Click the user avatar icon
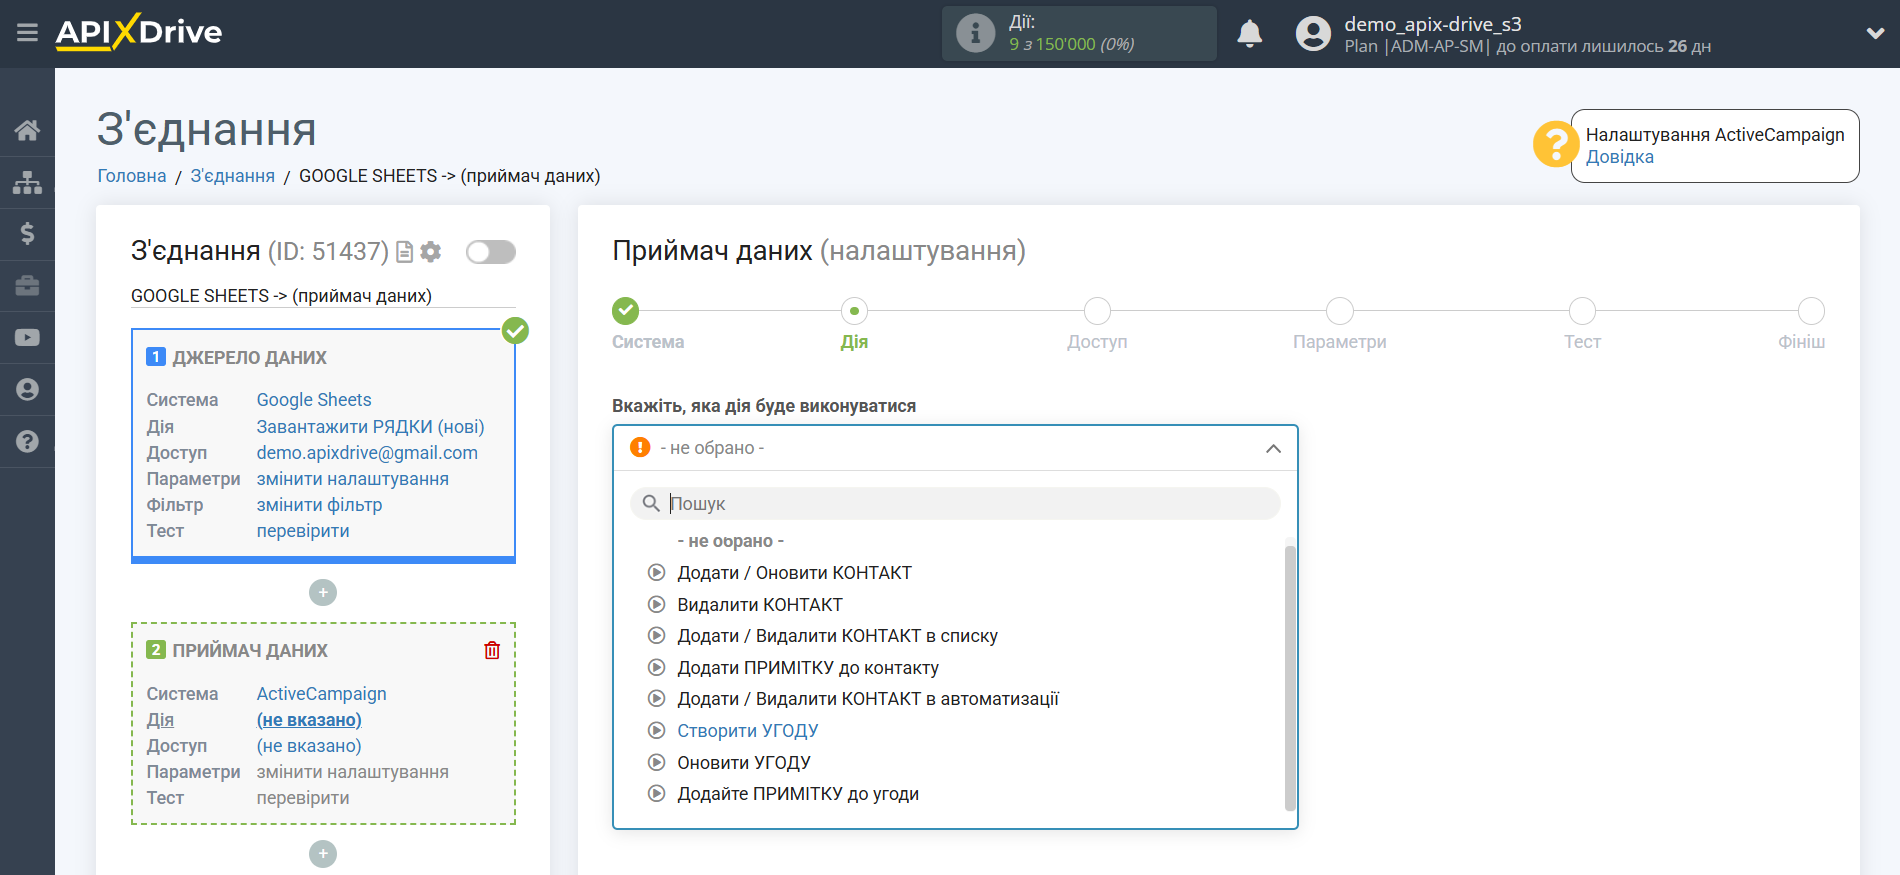This screenshot has width=1900, height=875. 1313,34
